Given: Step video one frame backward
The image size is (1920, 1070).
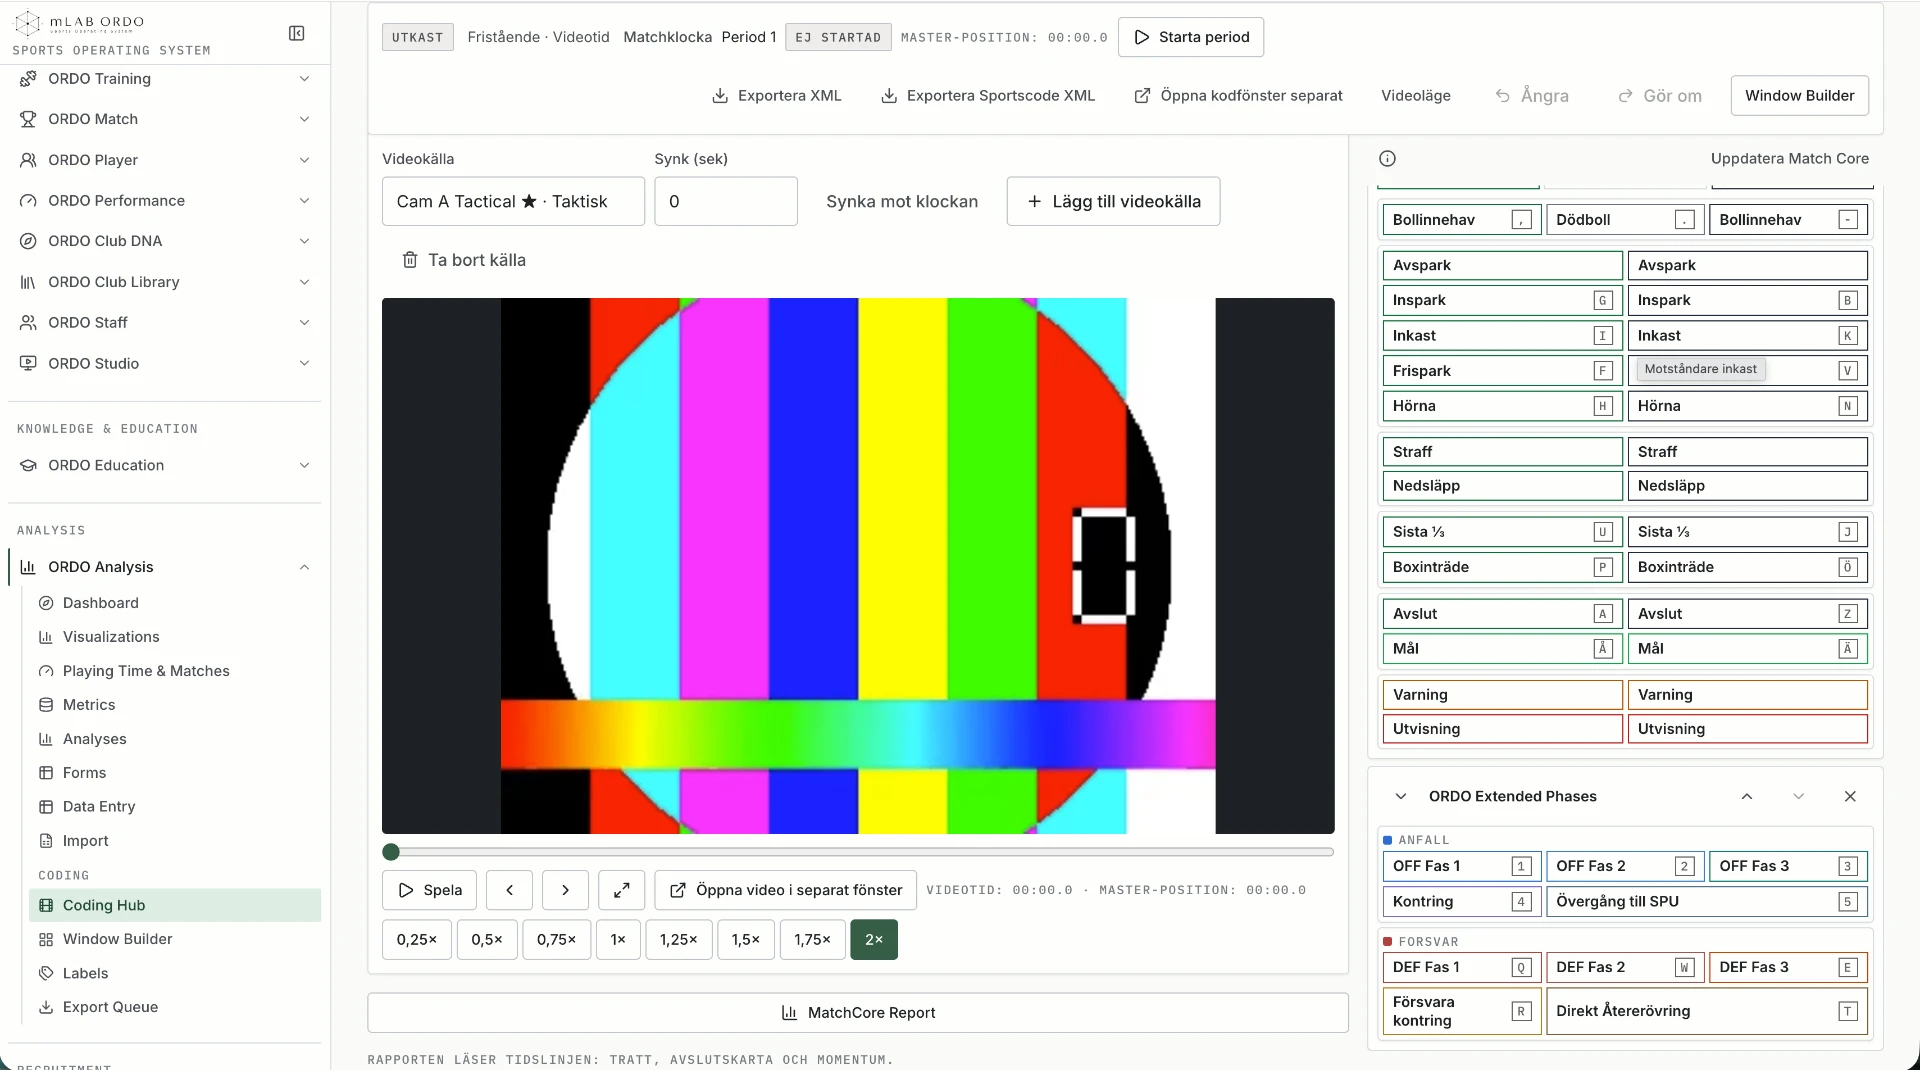Looking at the screenshot, I should 510,890.
